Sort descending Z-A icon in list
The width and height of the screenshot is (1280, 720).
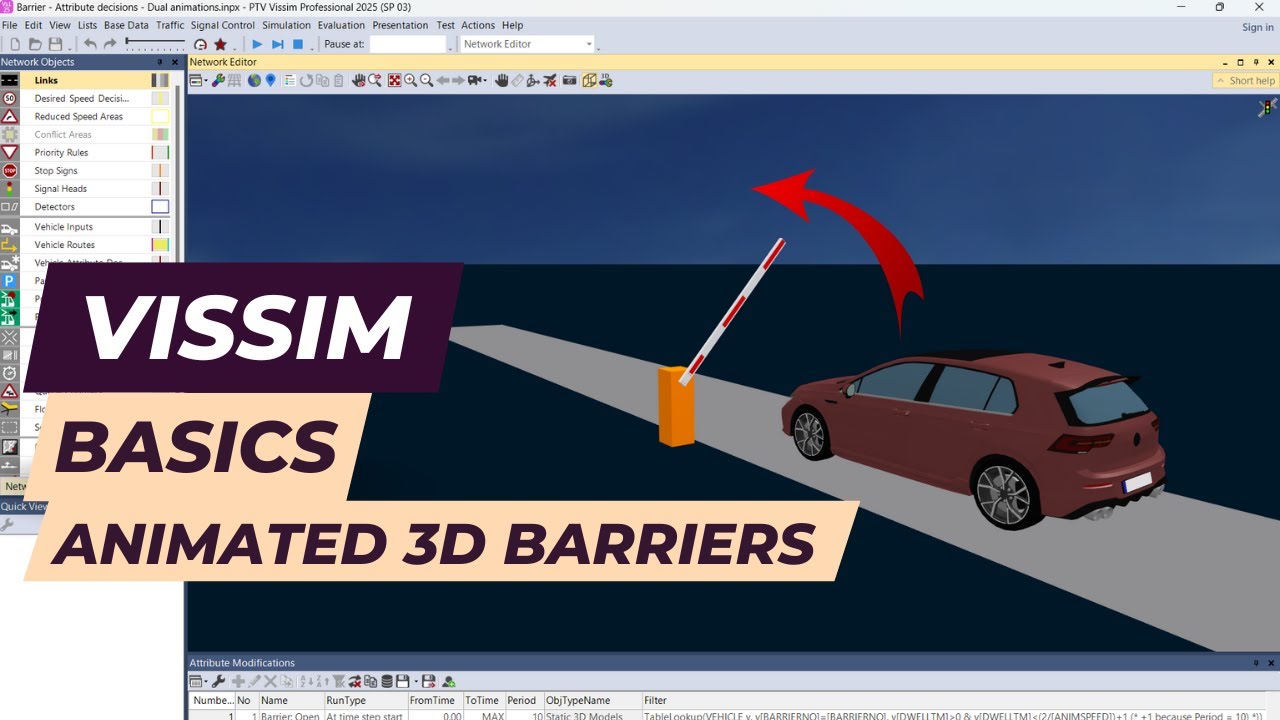click(322, 681)
